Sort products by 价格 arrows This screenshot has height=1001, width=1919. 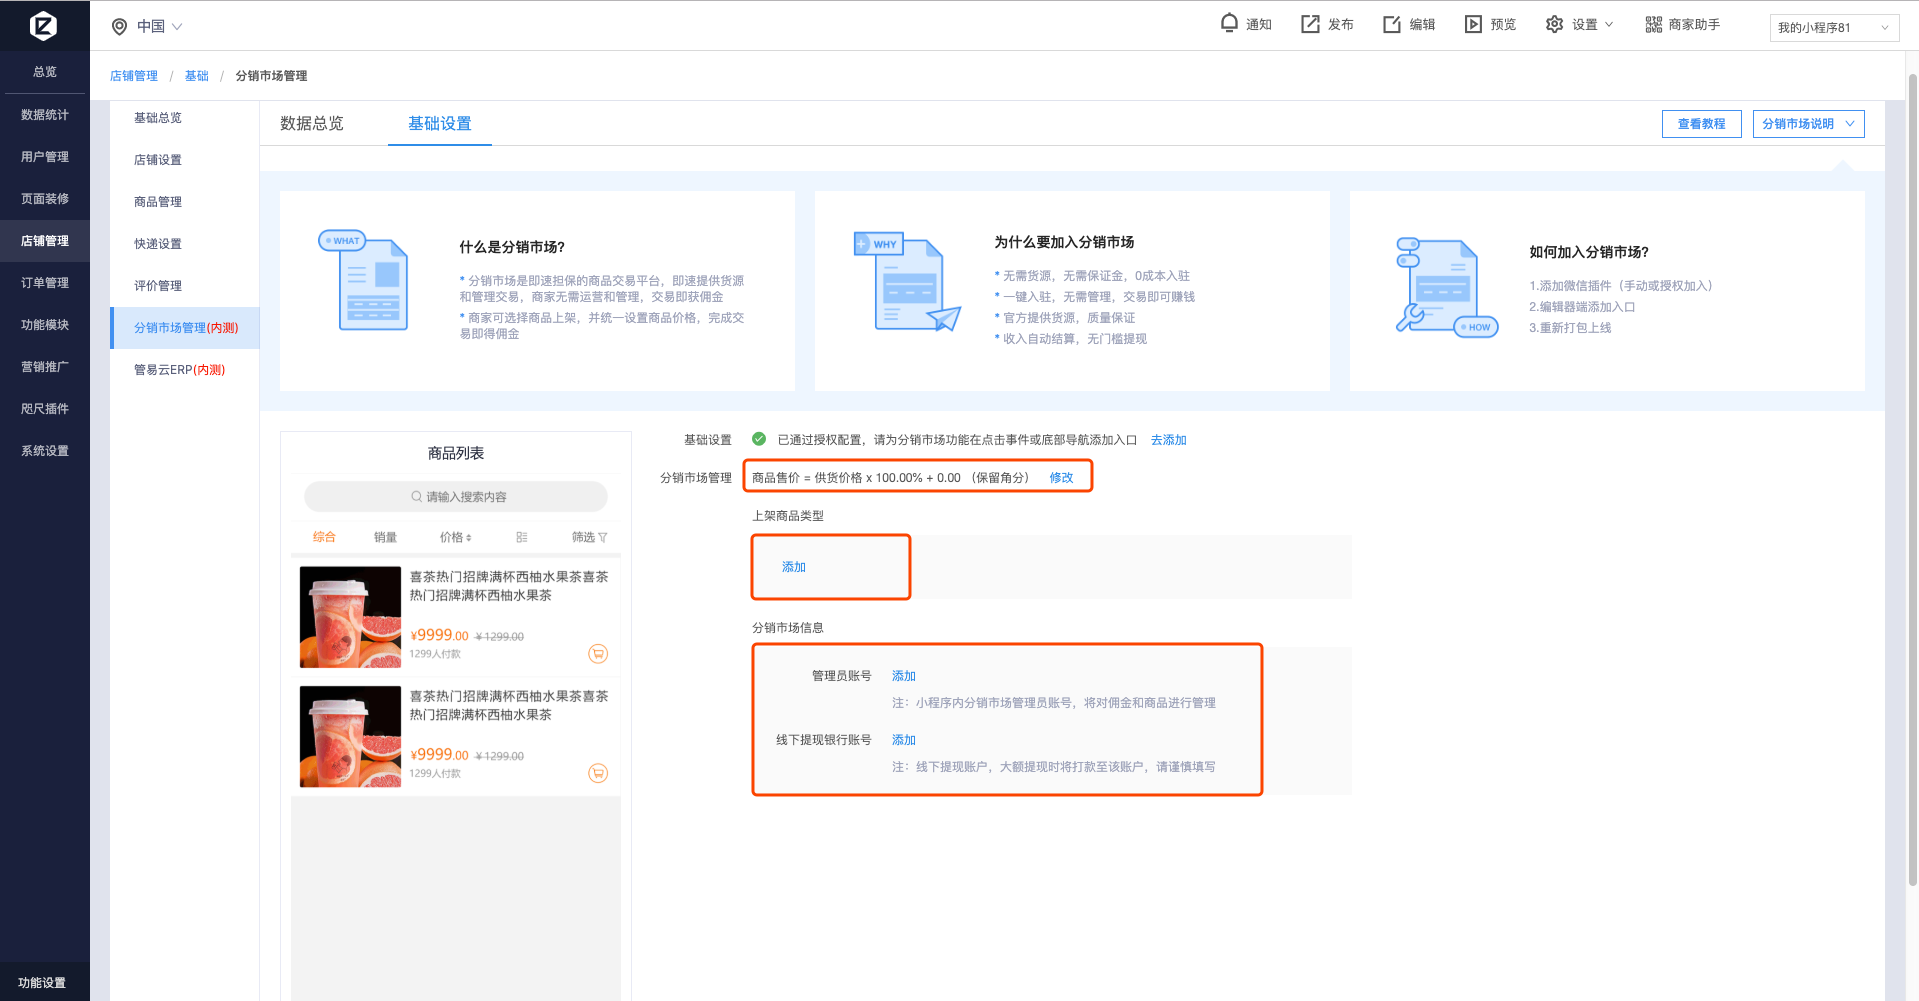point(469,538)
